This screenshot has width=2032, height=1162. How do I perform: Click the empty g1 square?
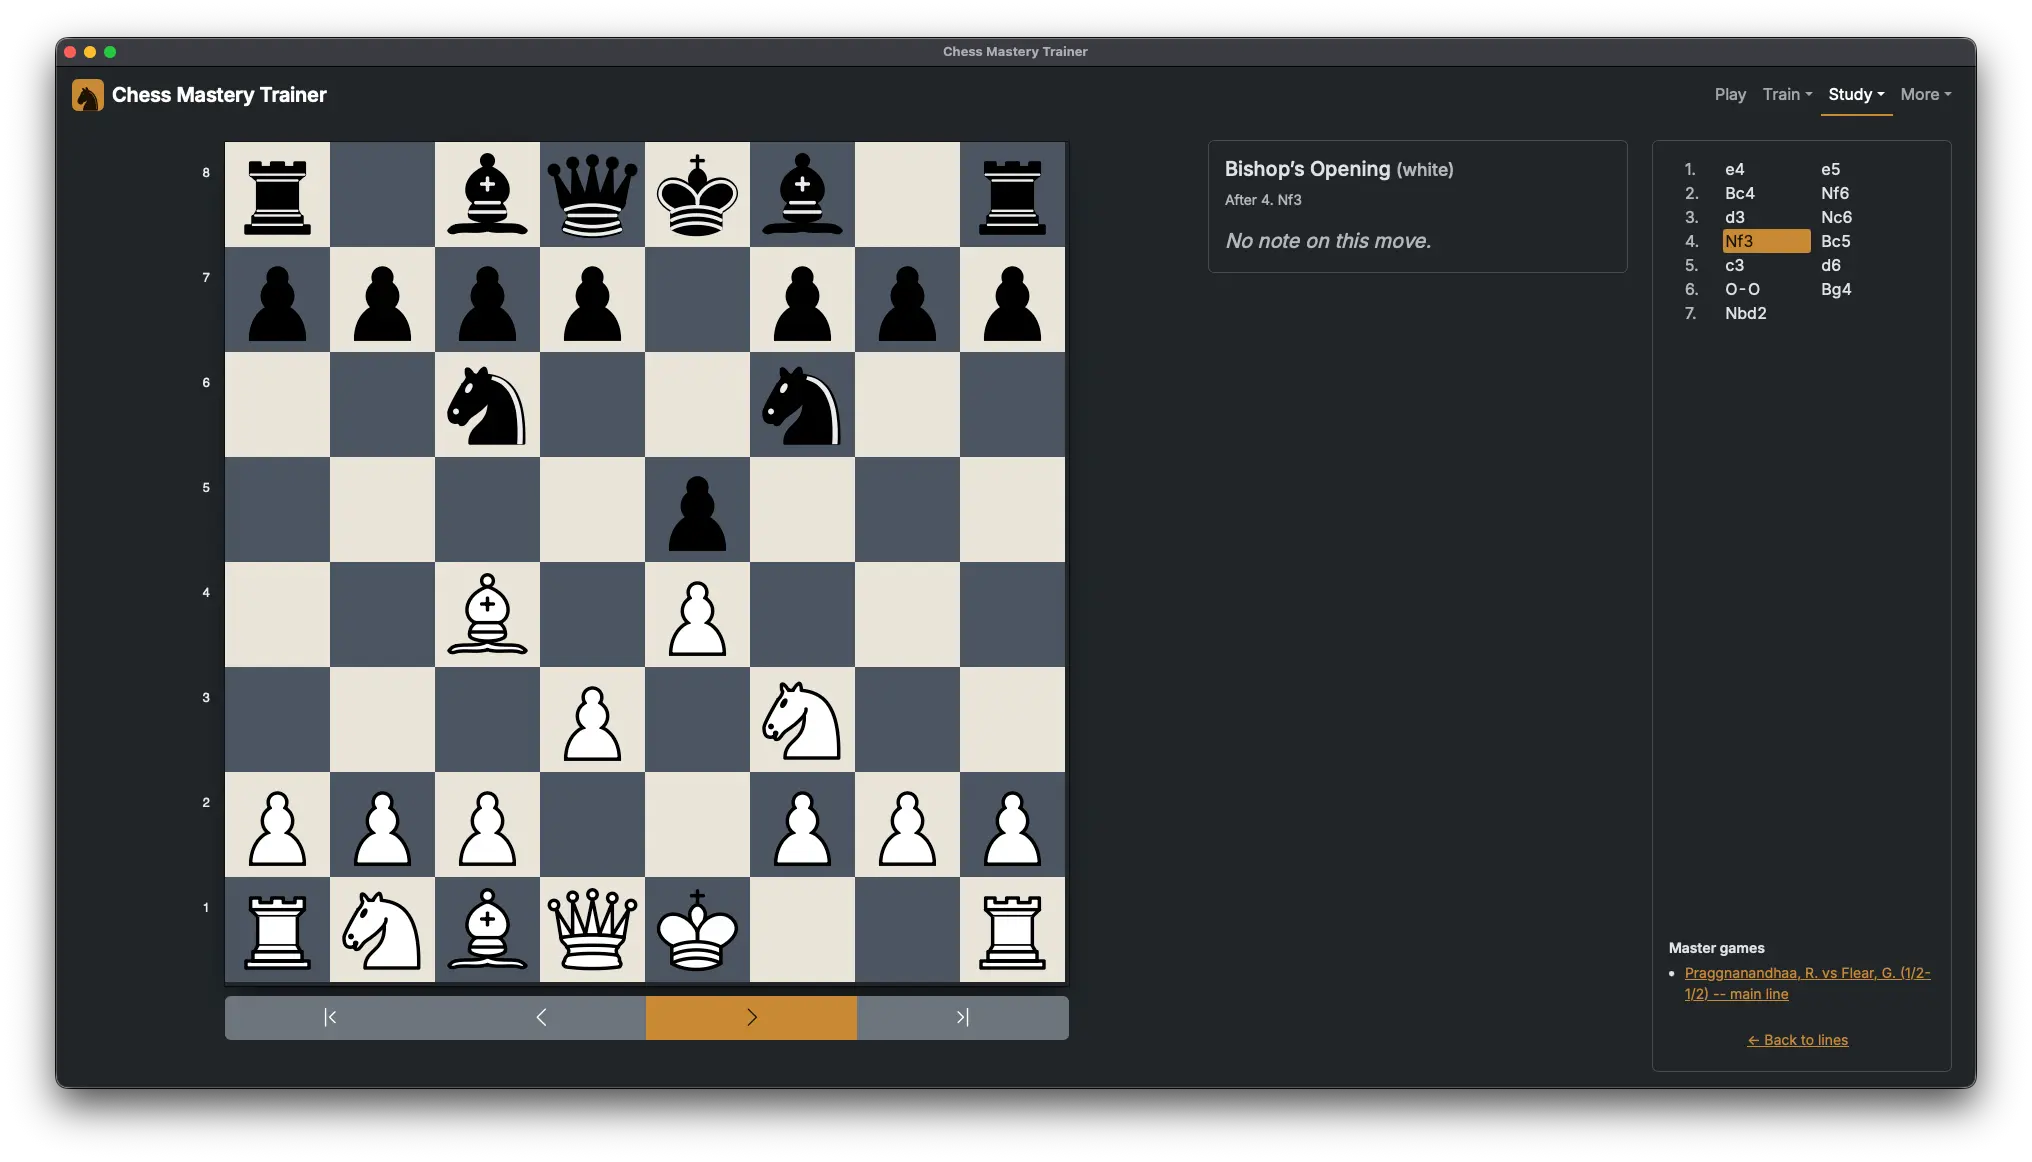click(907, 929)
